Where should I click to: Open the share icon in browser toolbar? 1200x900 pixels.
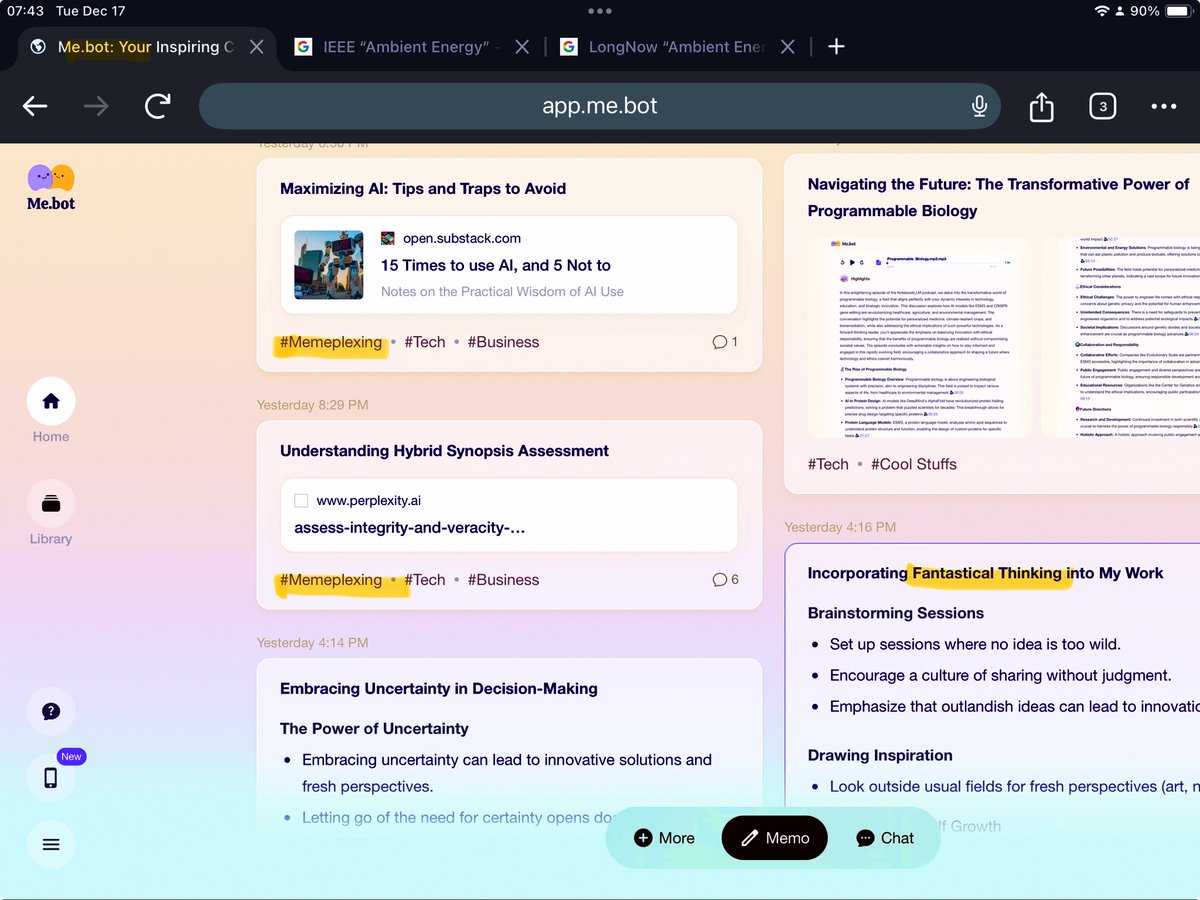[1041, 106]
